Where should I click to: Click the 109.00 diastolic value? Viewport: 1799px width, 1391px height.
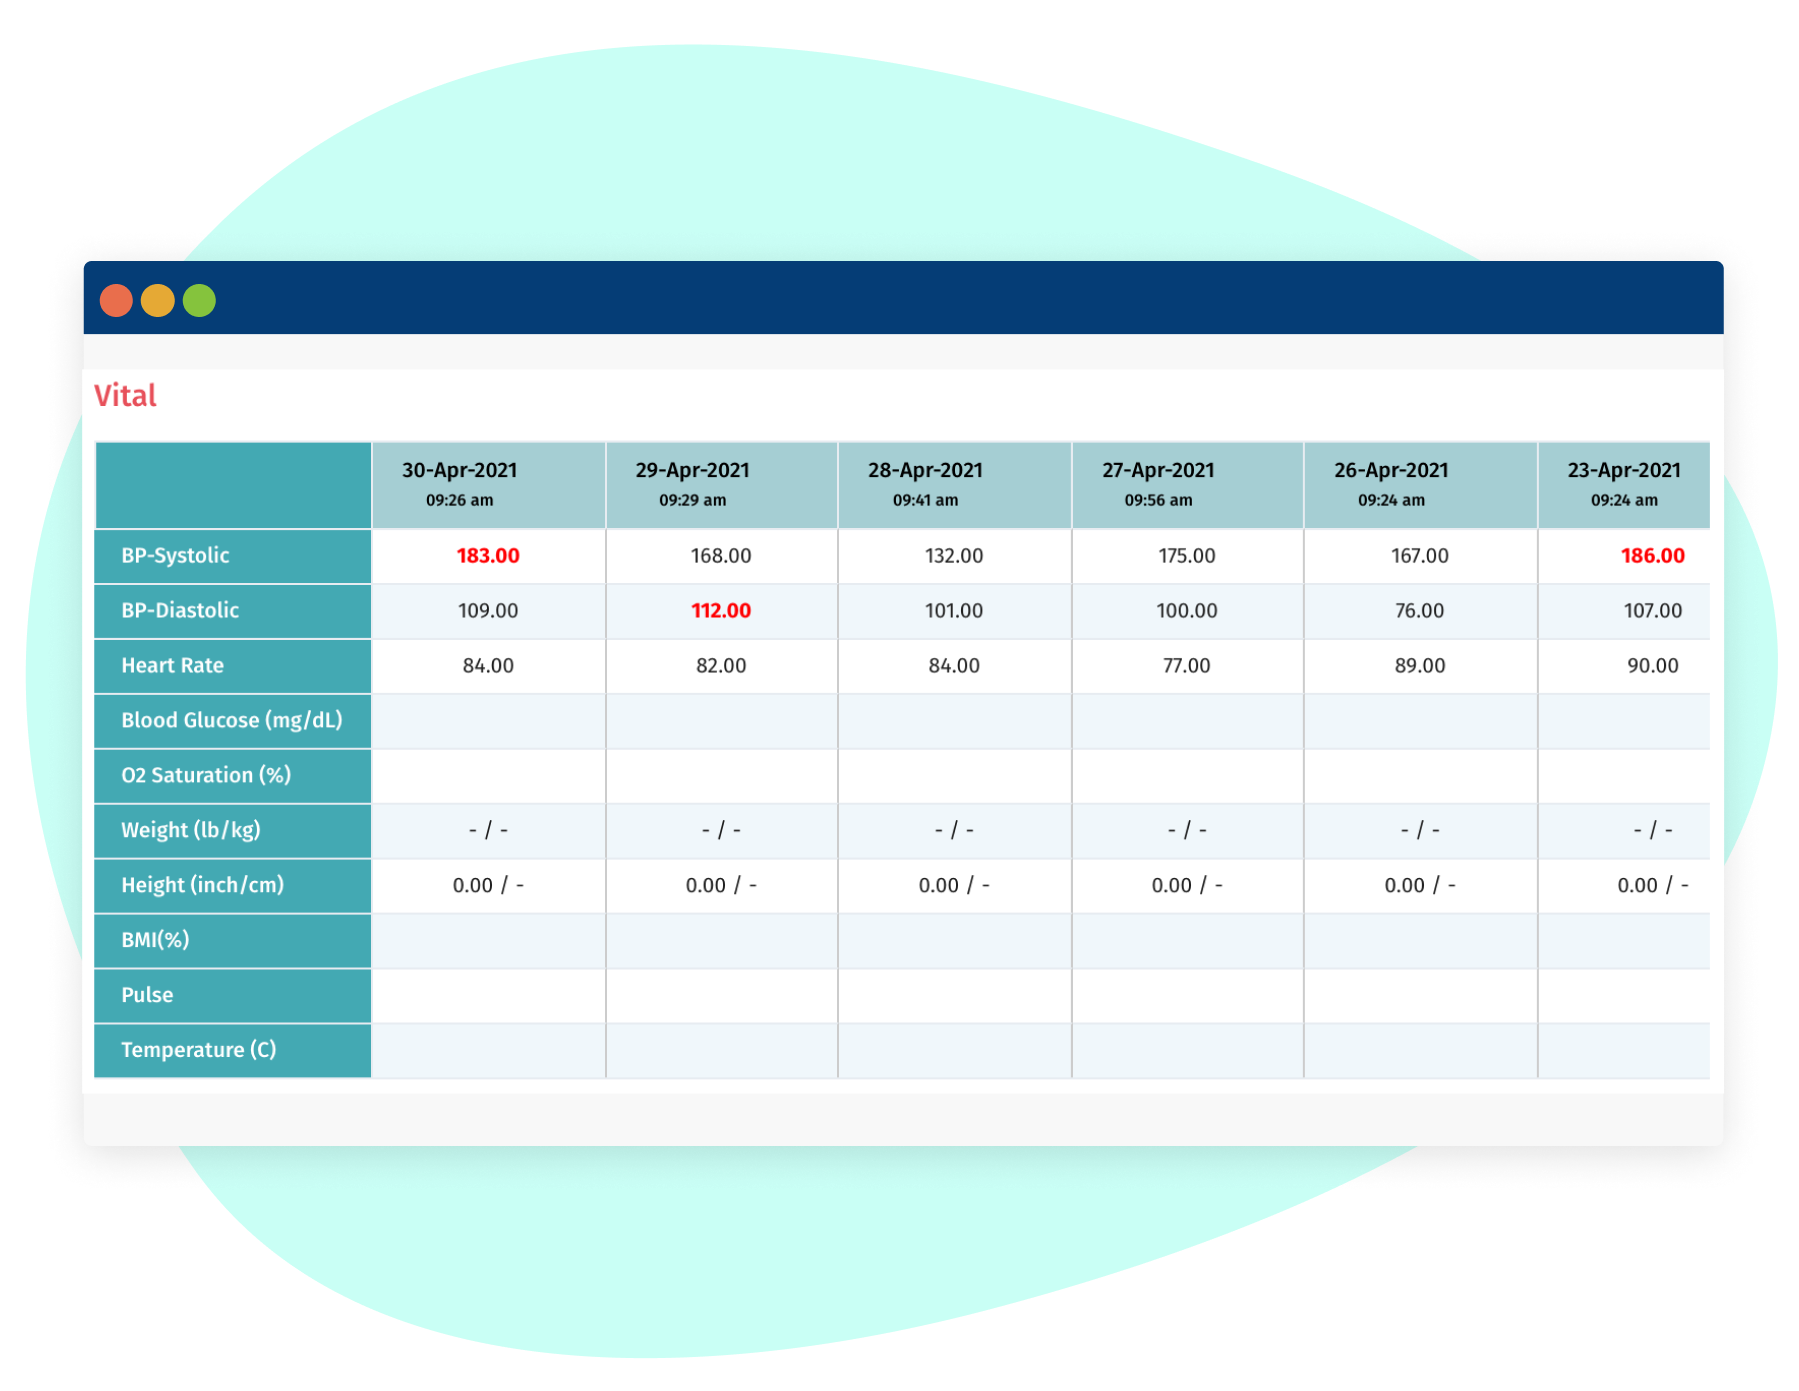tap(488, 611)
